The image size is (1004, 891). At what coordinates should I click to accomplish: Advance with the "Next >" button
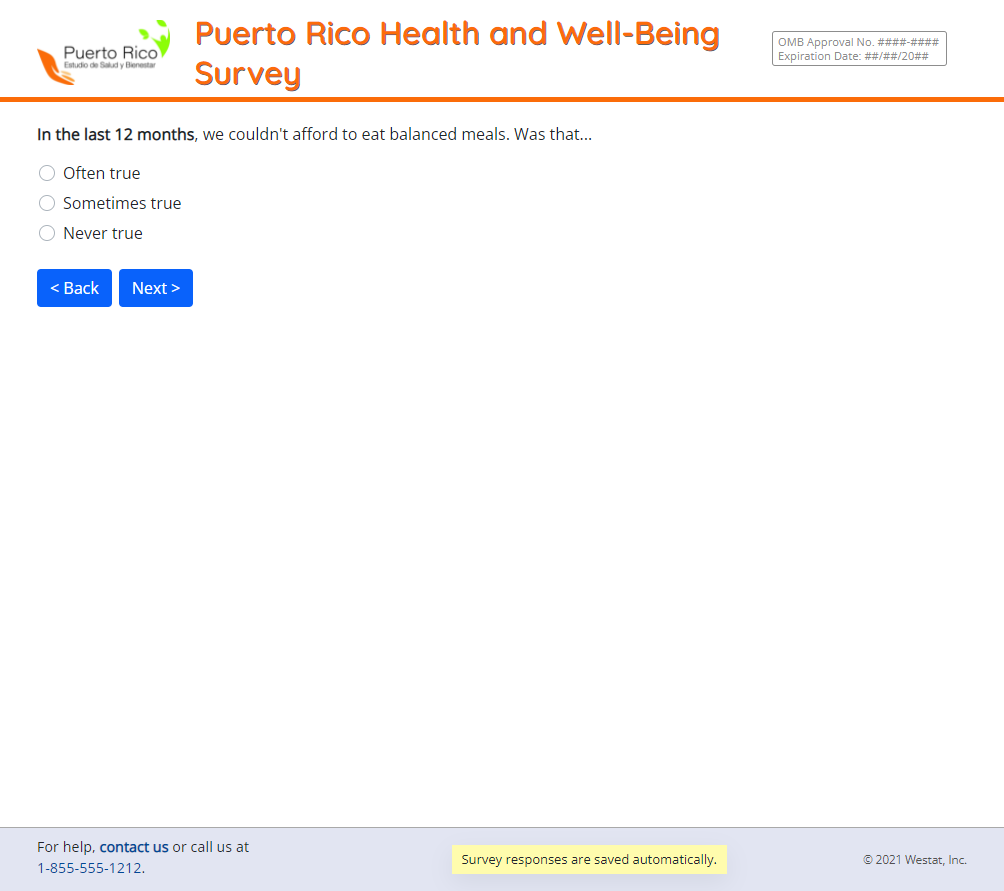(156, 288)
